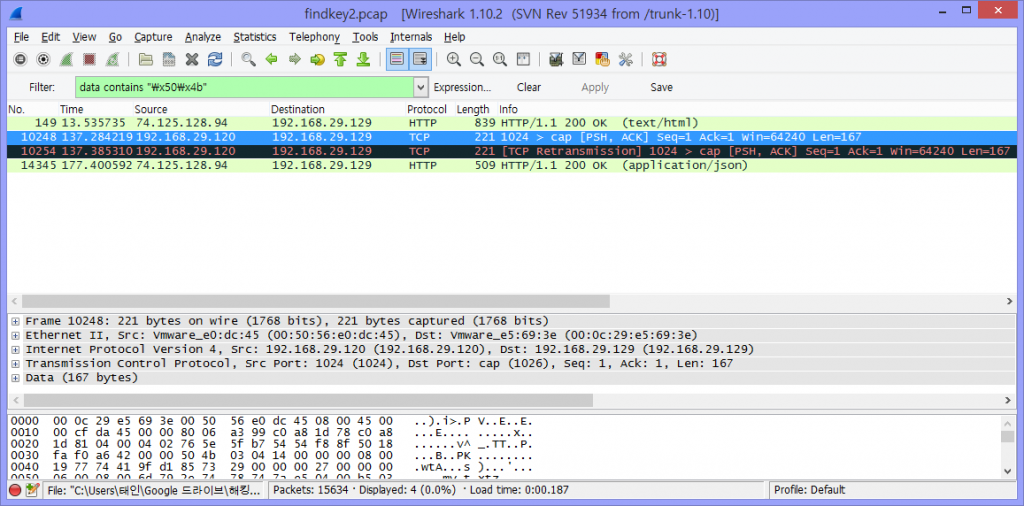The image size is (1024, 506).
Task: Go to packet number icon
Action: pyautogui.click(x=317, y=59)
